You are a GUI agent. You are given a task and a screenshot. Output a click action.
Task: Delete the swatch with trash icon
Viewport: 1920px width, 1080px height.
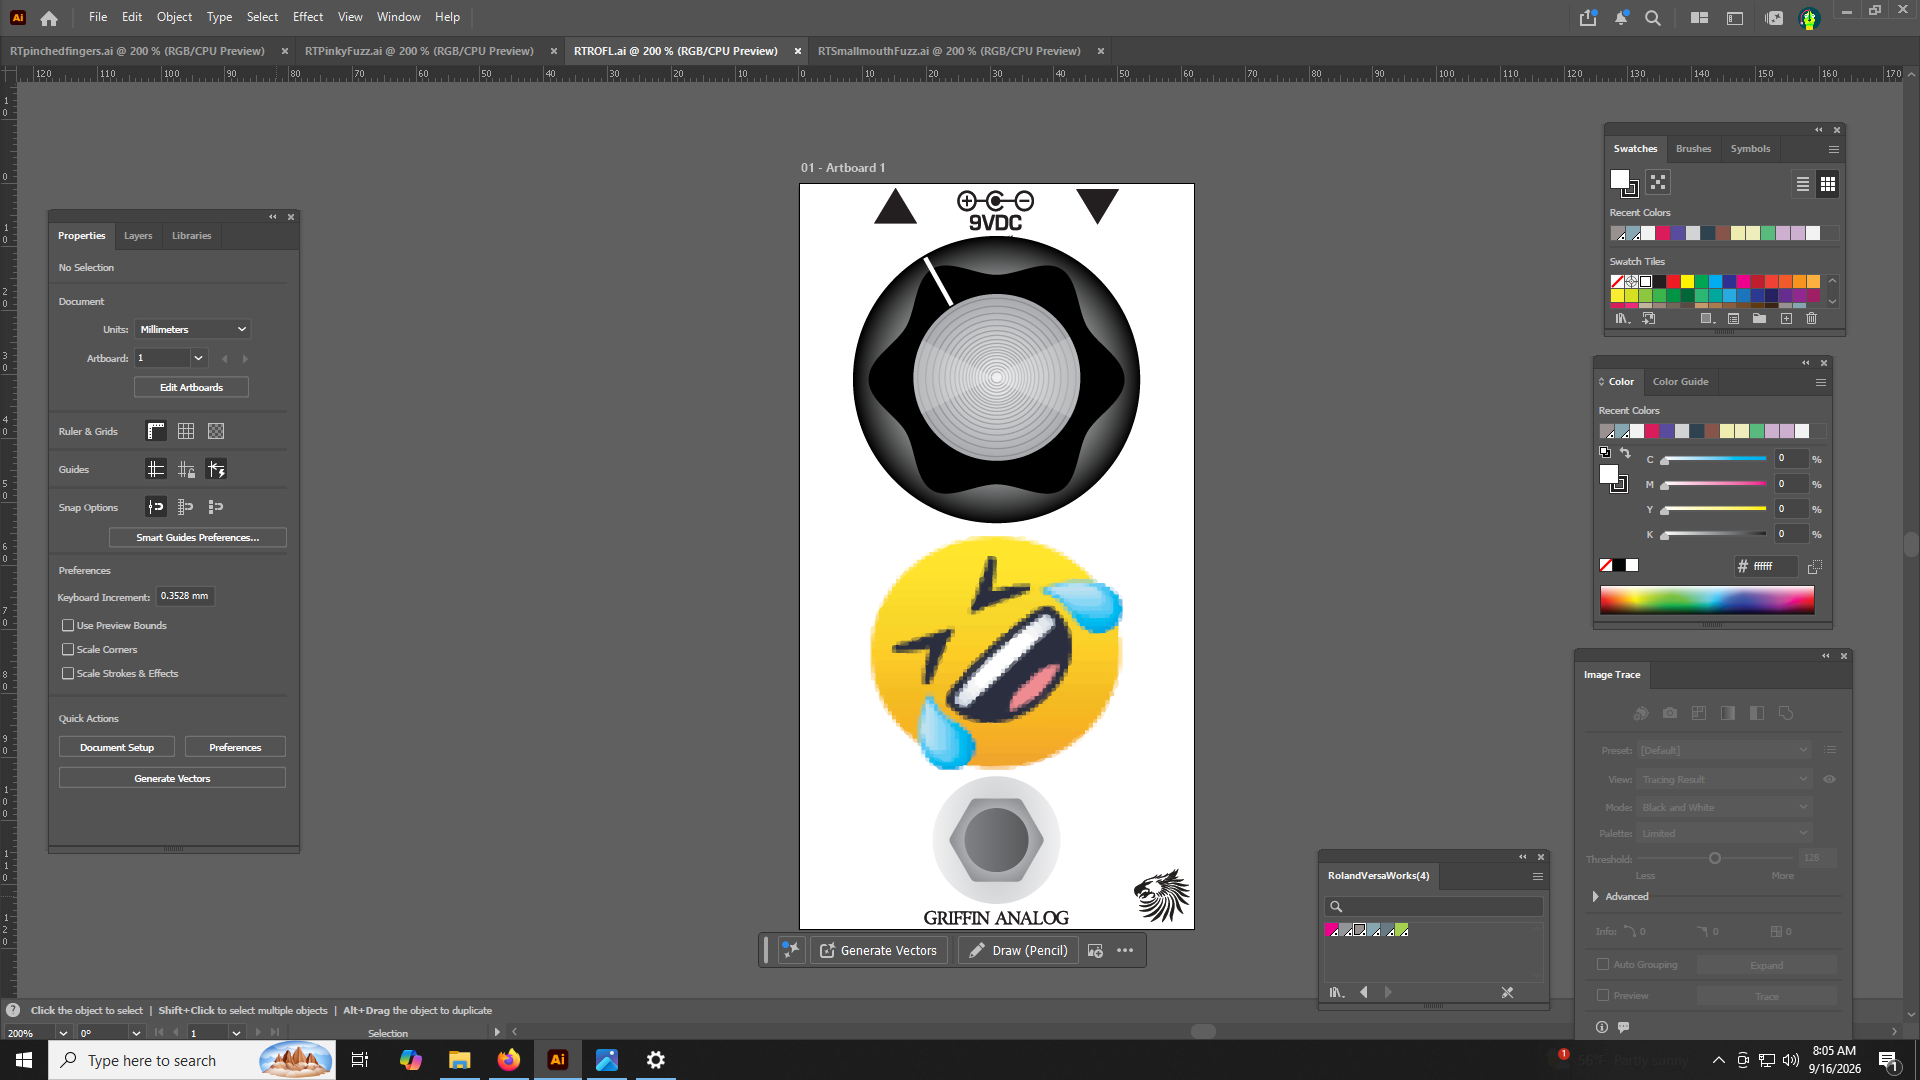point(1811,319)
